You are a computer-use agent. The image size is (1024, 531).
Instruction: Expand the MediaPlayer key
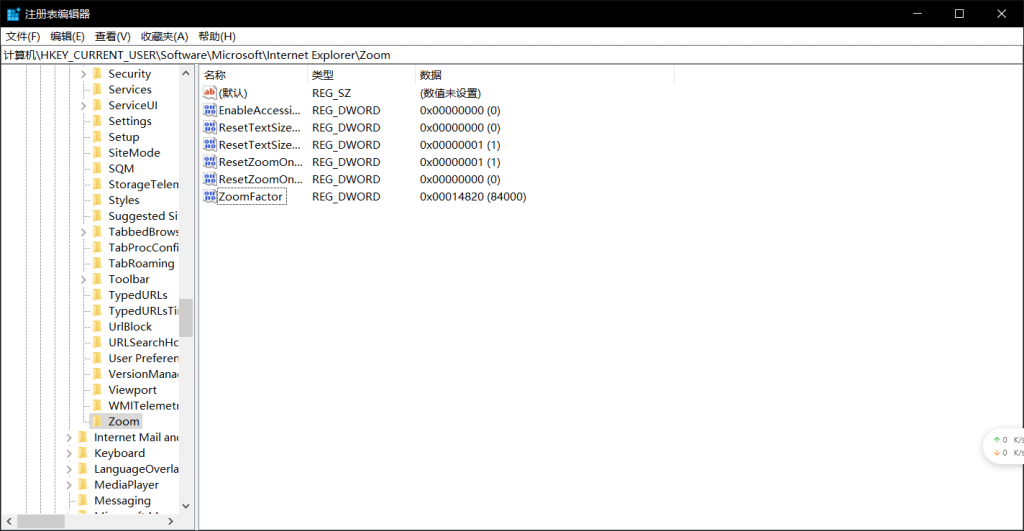click(x=69, y=485)
